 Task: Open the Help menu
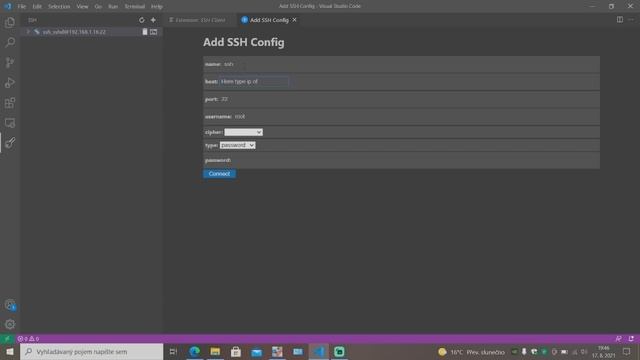click(x=157, y=7)
